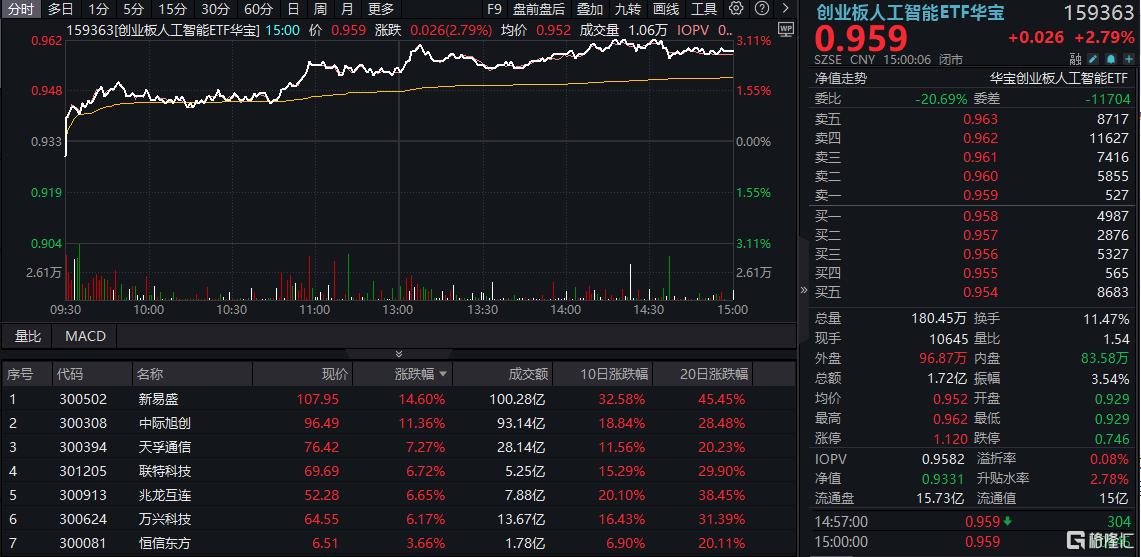This screenshot has height=557, width=1141.
Task: Click the right arrow at toolbar end
Action: click(785, 9)
